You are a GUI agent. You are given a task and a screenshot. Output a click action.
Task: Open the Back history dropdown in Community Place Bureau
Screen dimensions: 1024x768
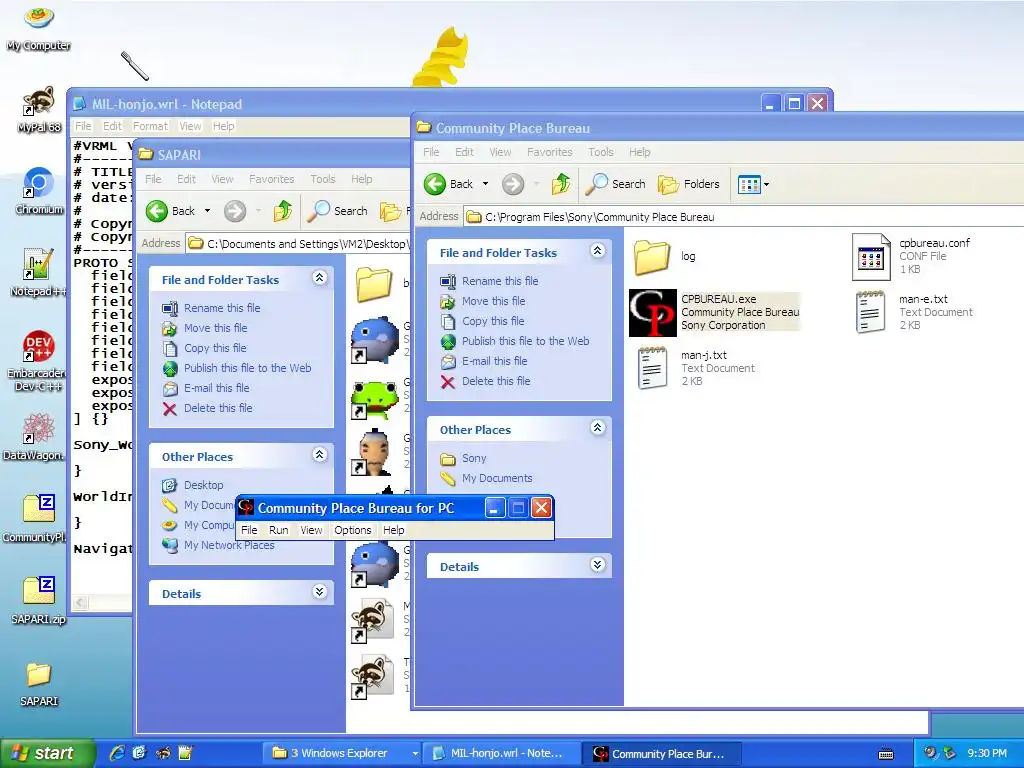coord(485,184)
